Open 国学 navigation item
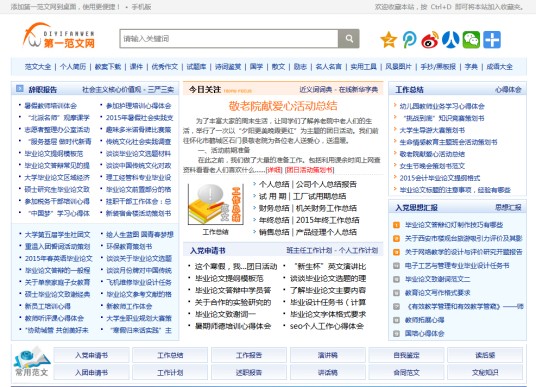The image size is (536, 387). 256,67
